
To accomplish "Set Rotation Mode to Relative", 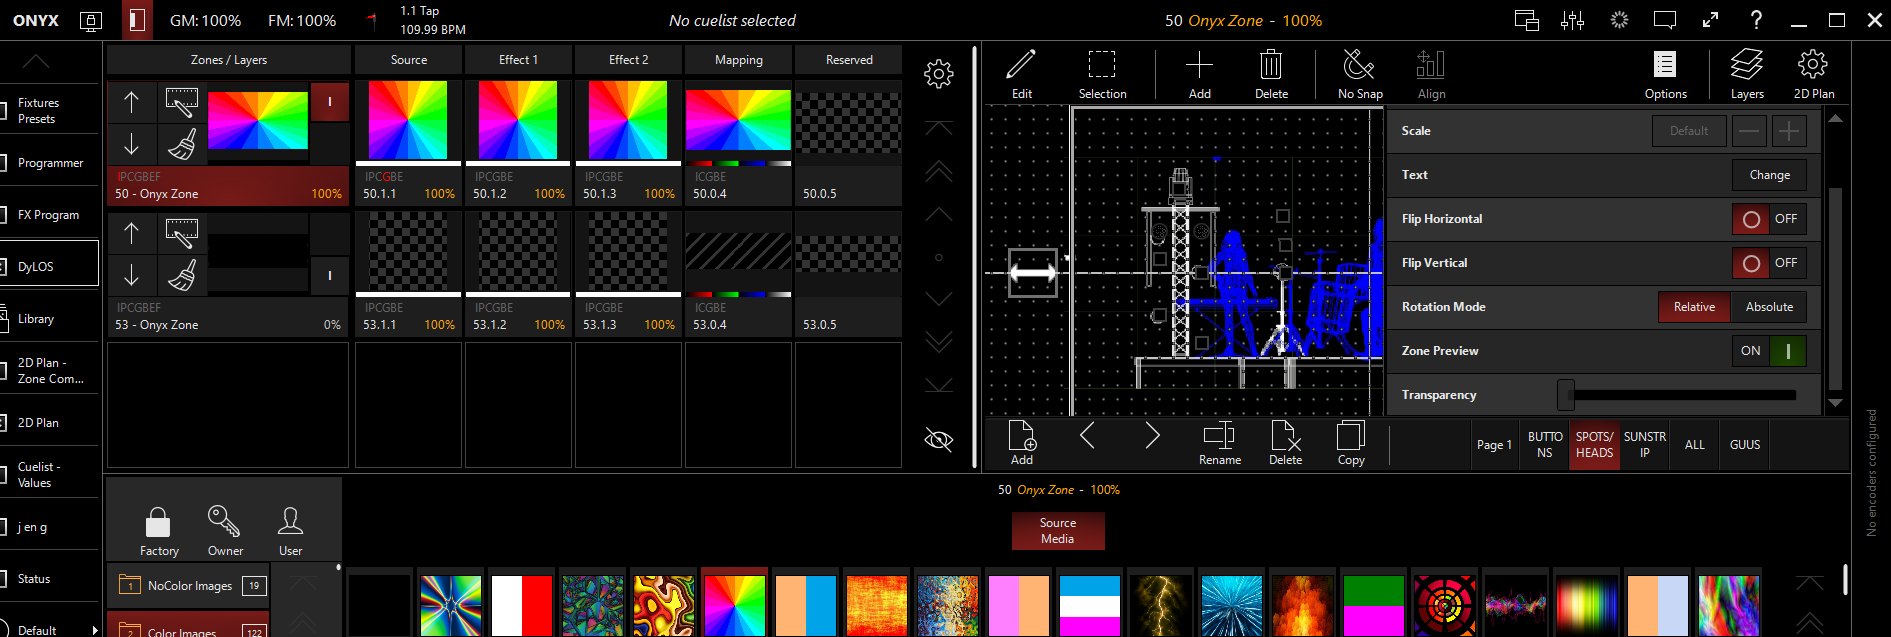I will click(x=1695, y=307).
